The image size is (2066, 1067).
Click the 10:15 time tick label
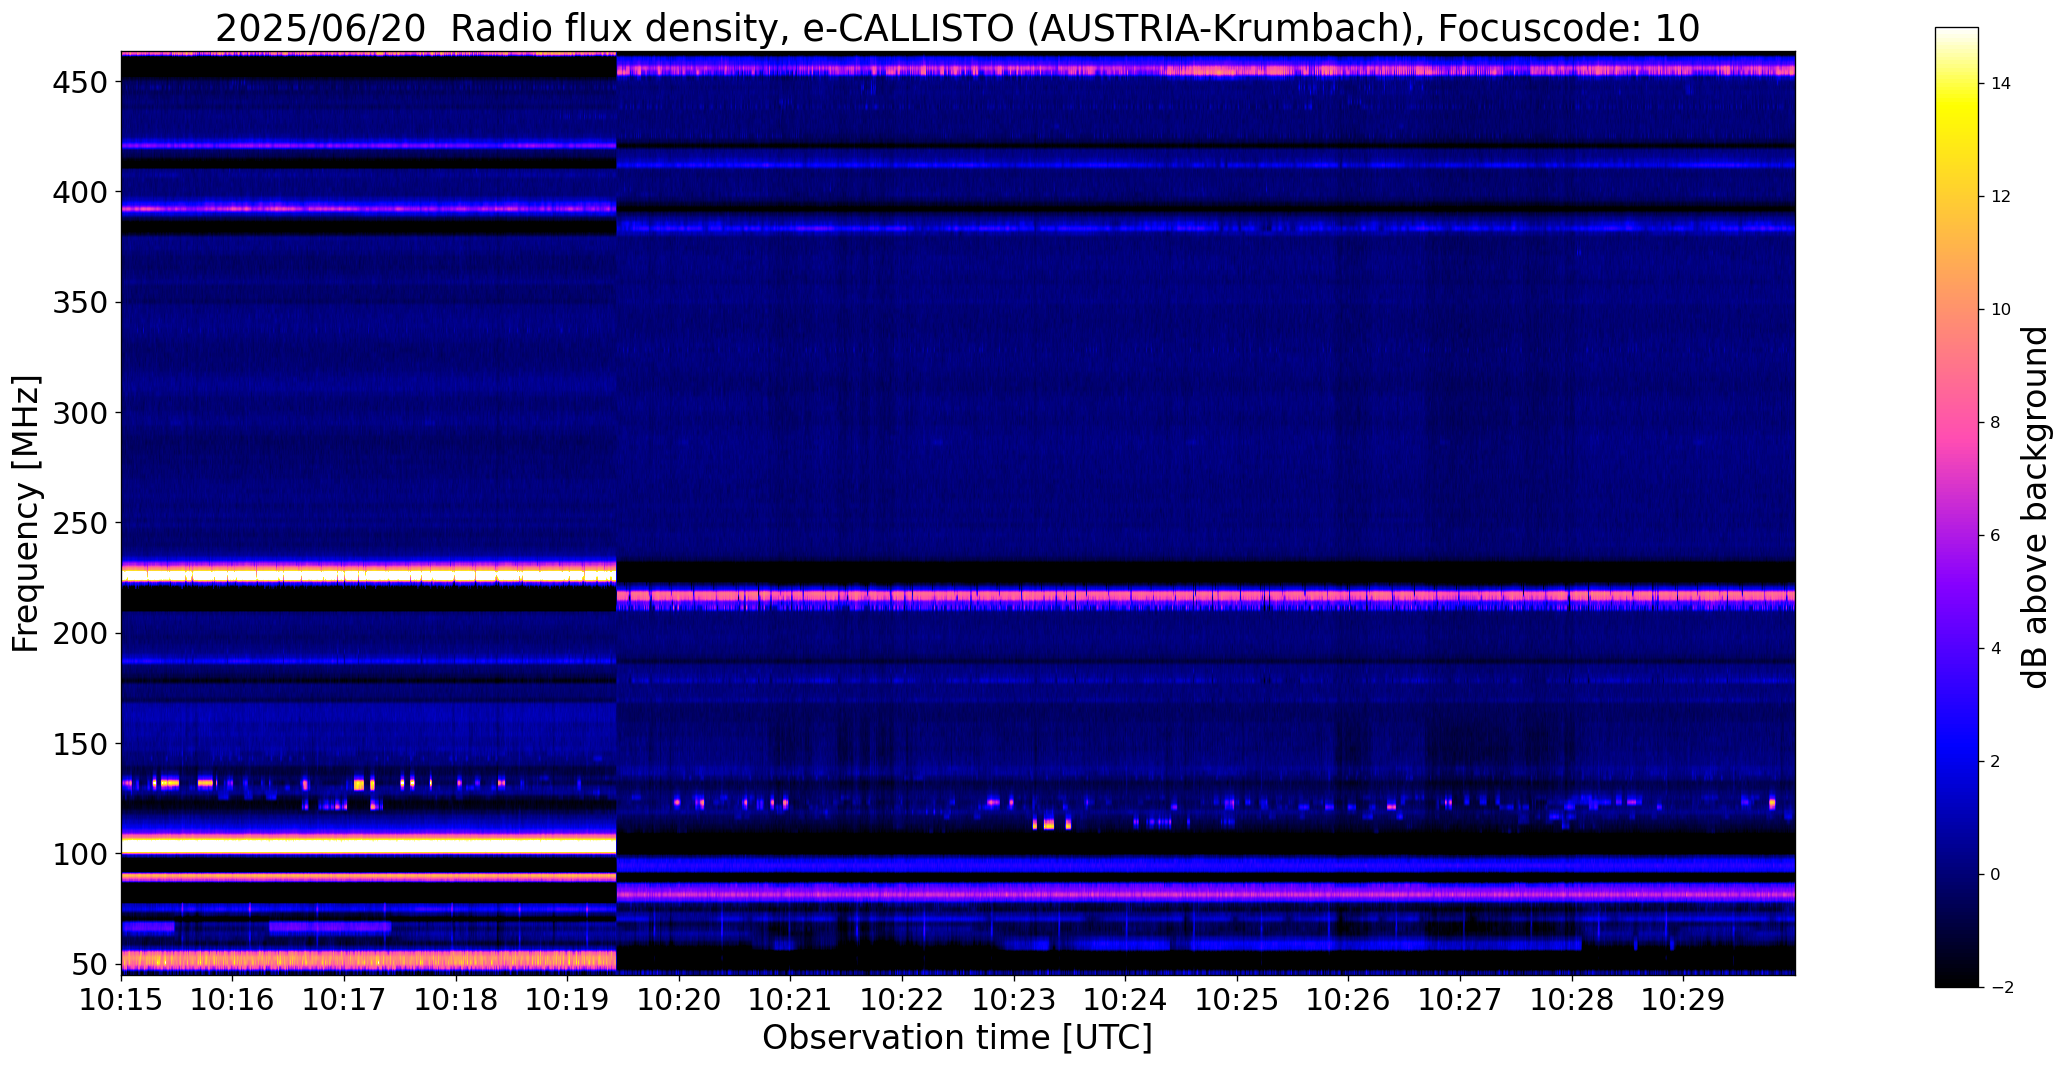click(x=122, y=999)
